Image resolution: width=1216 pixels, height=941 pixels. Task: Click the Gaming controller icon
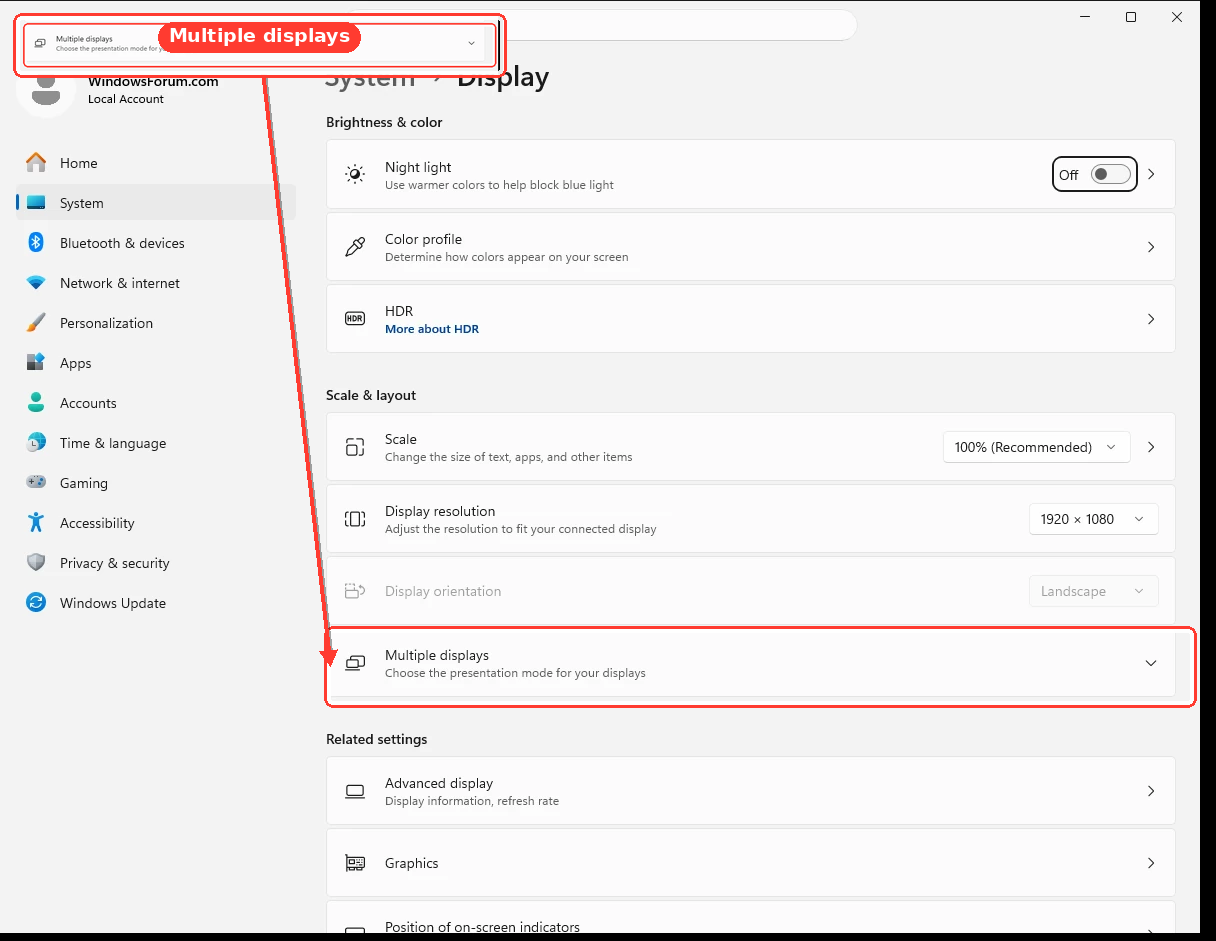(36, 483)
